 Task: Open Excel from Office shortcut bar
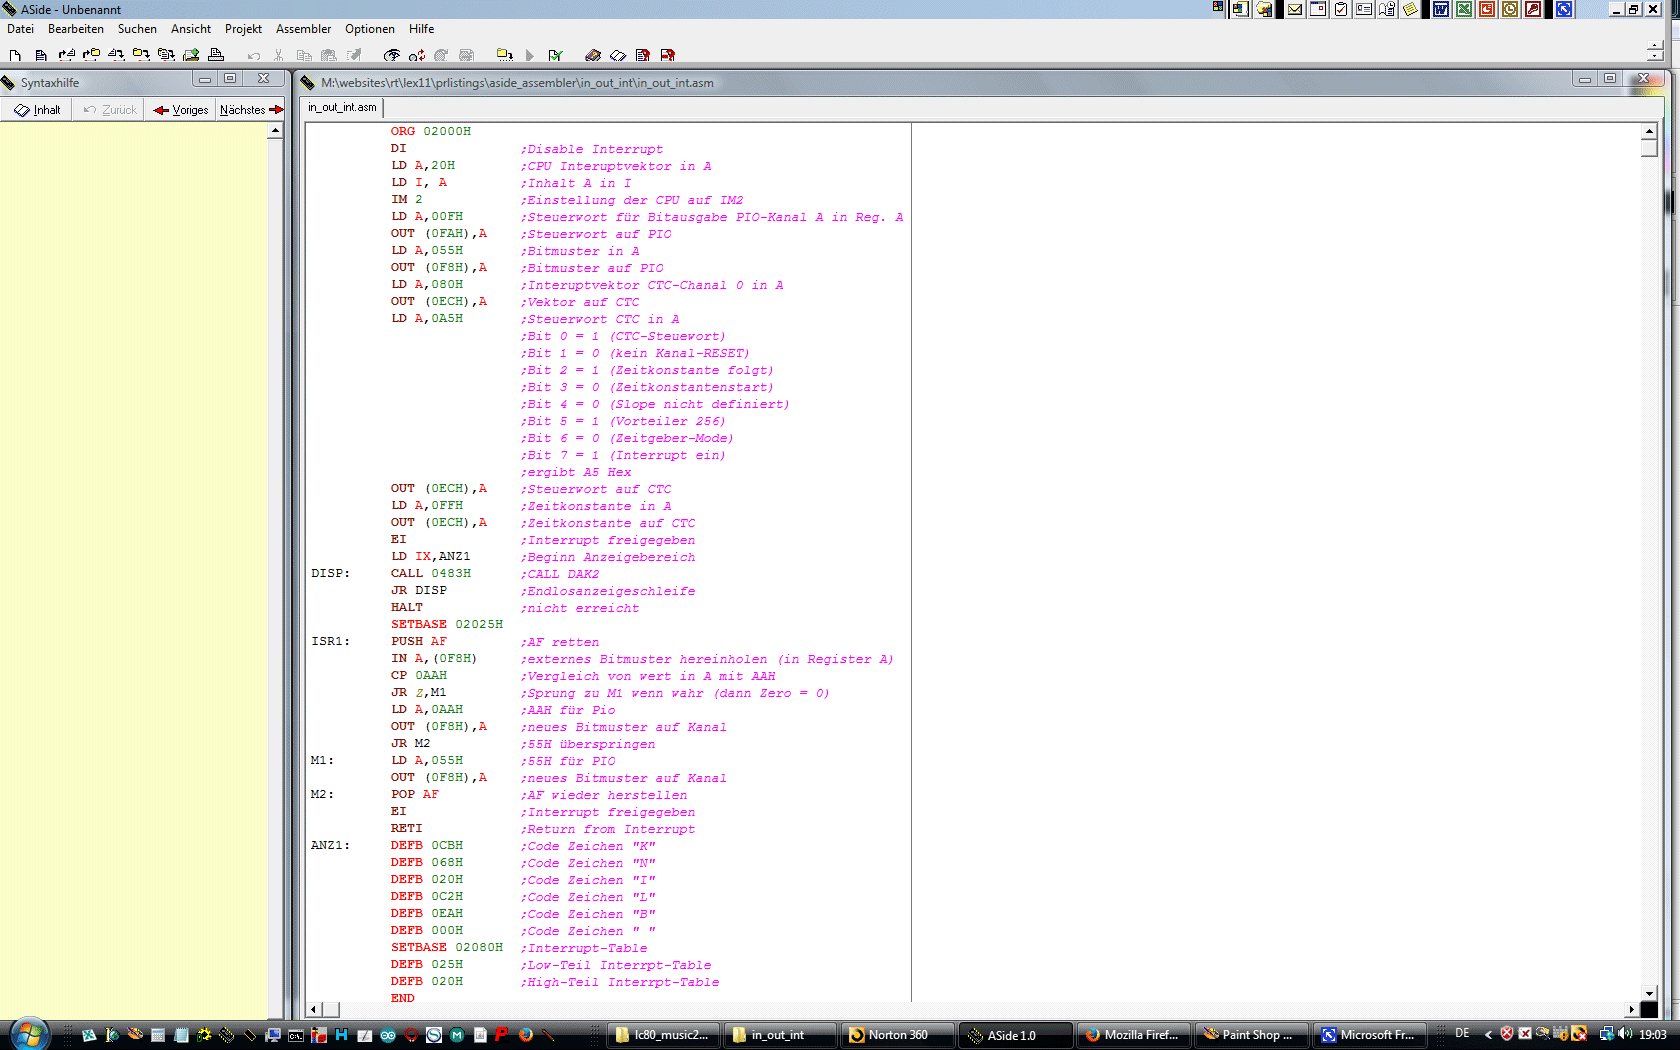pos(1464,9)
